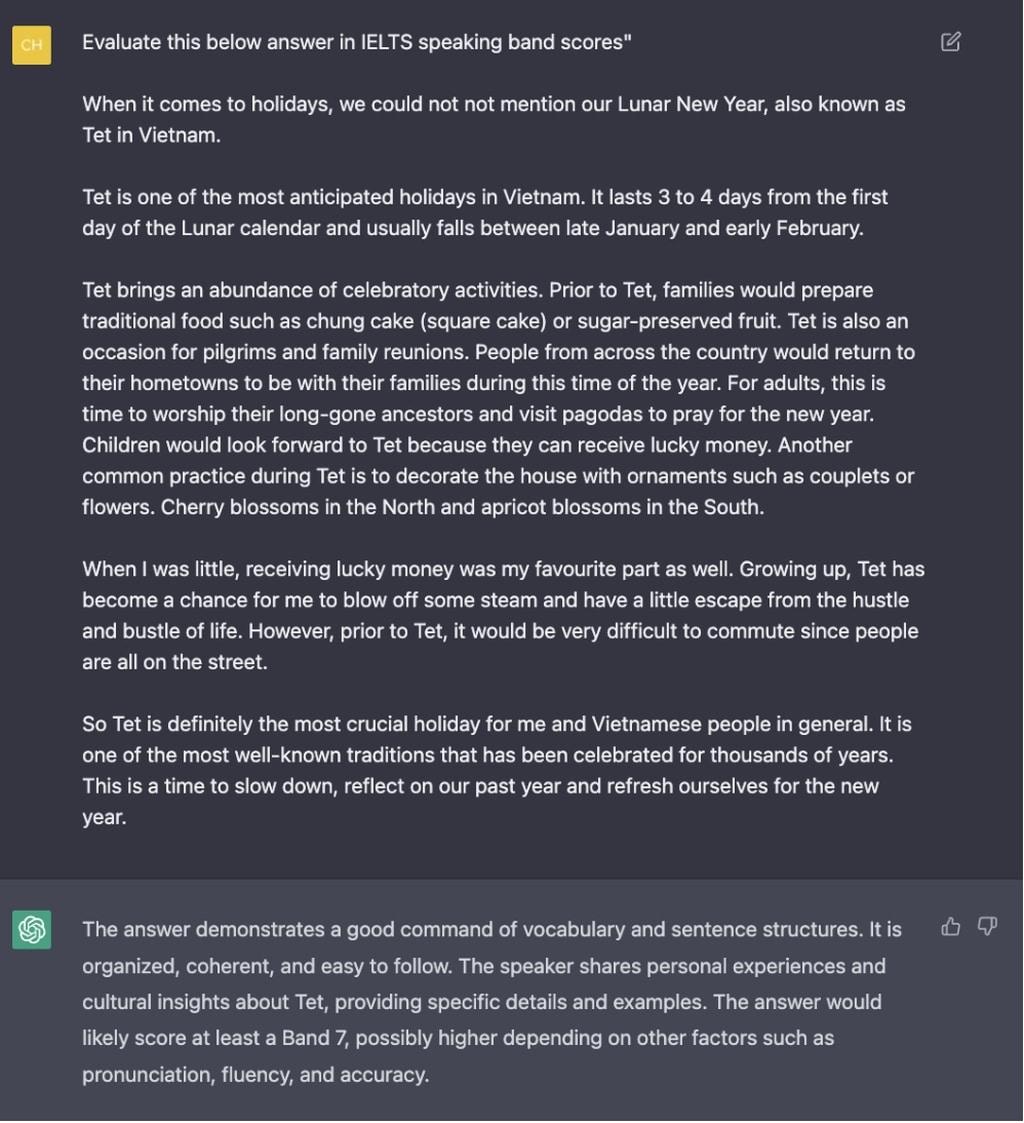The height and width of the screenshot is (1123, 1024).
Task: Click the paragraph starting "When it comes to holidays"
Action: [493, 119]
